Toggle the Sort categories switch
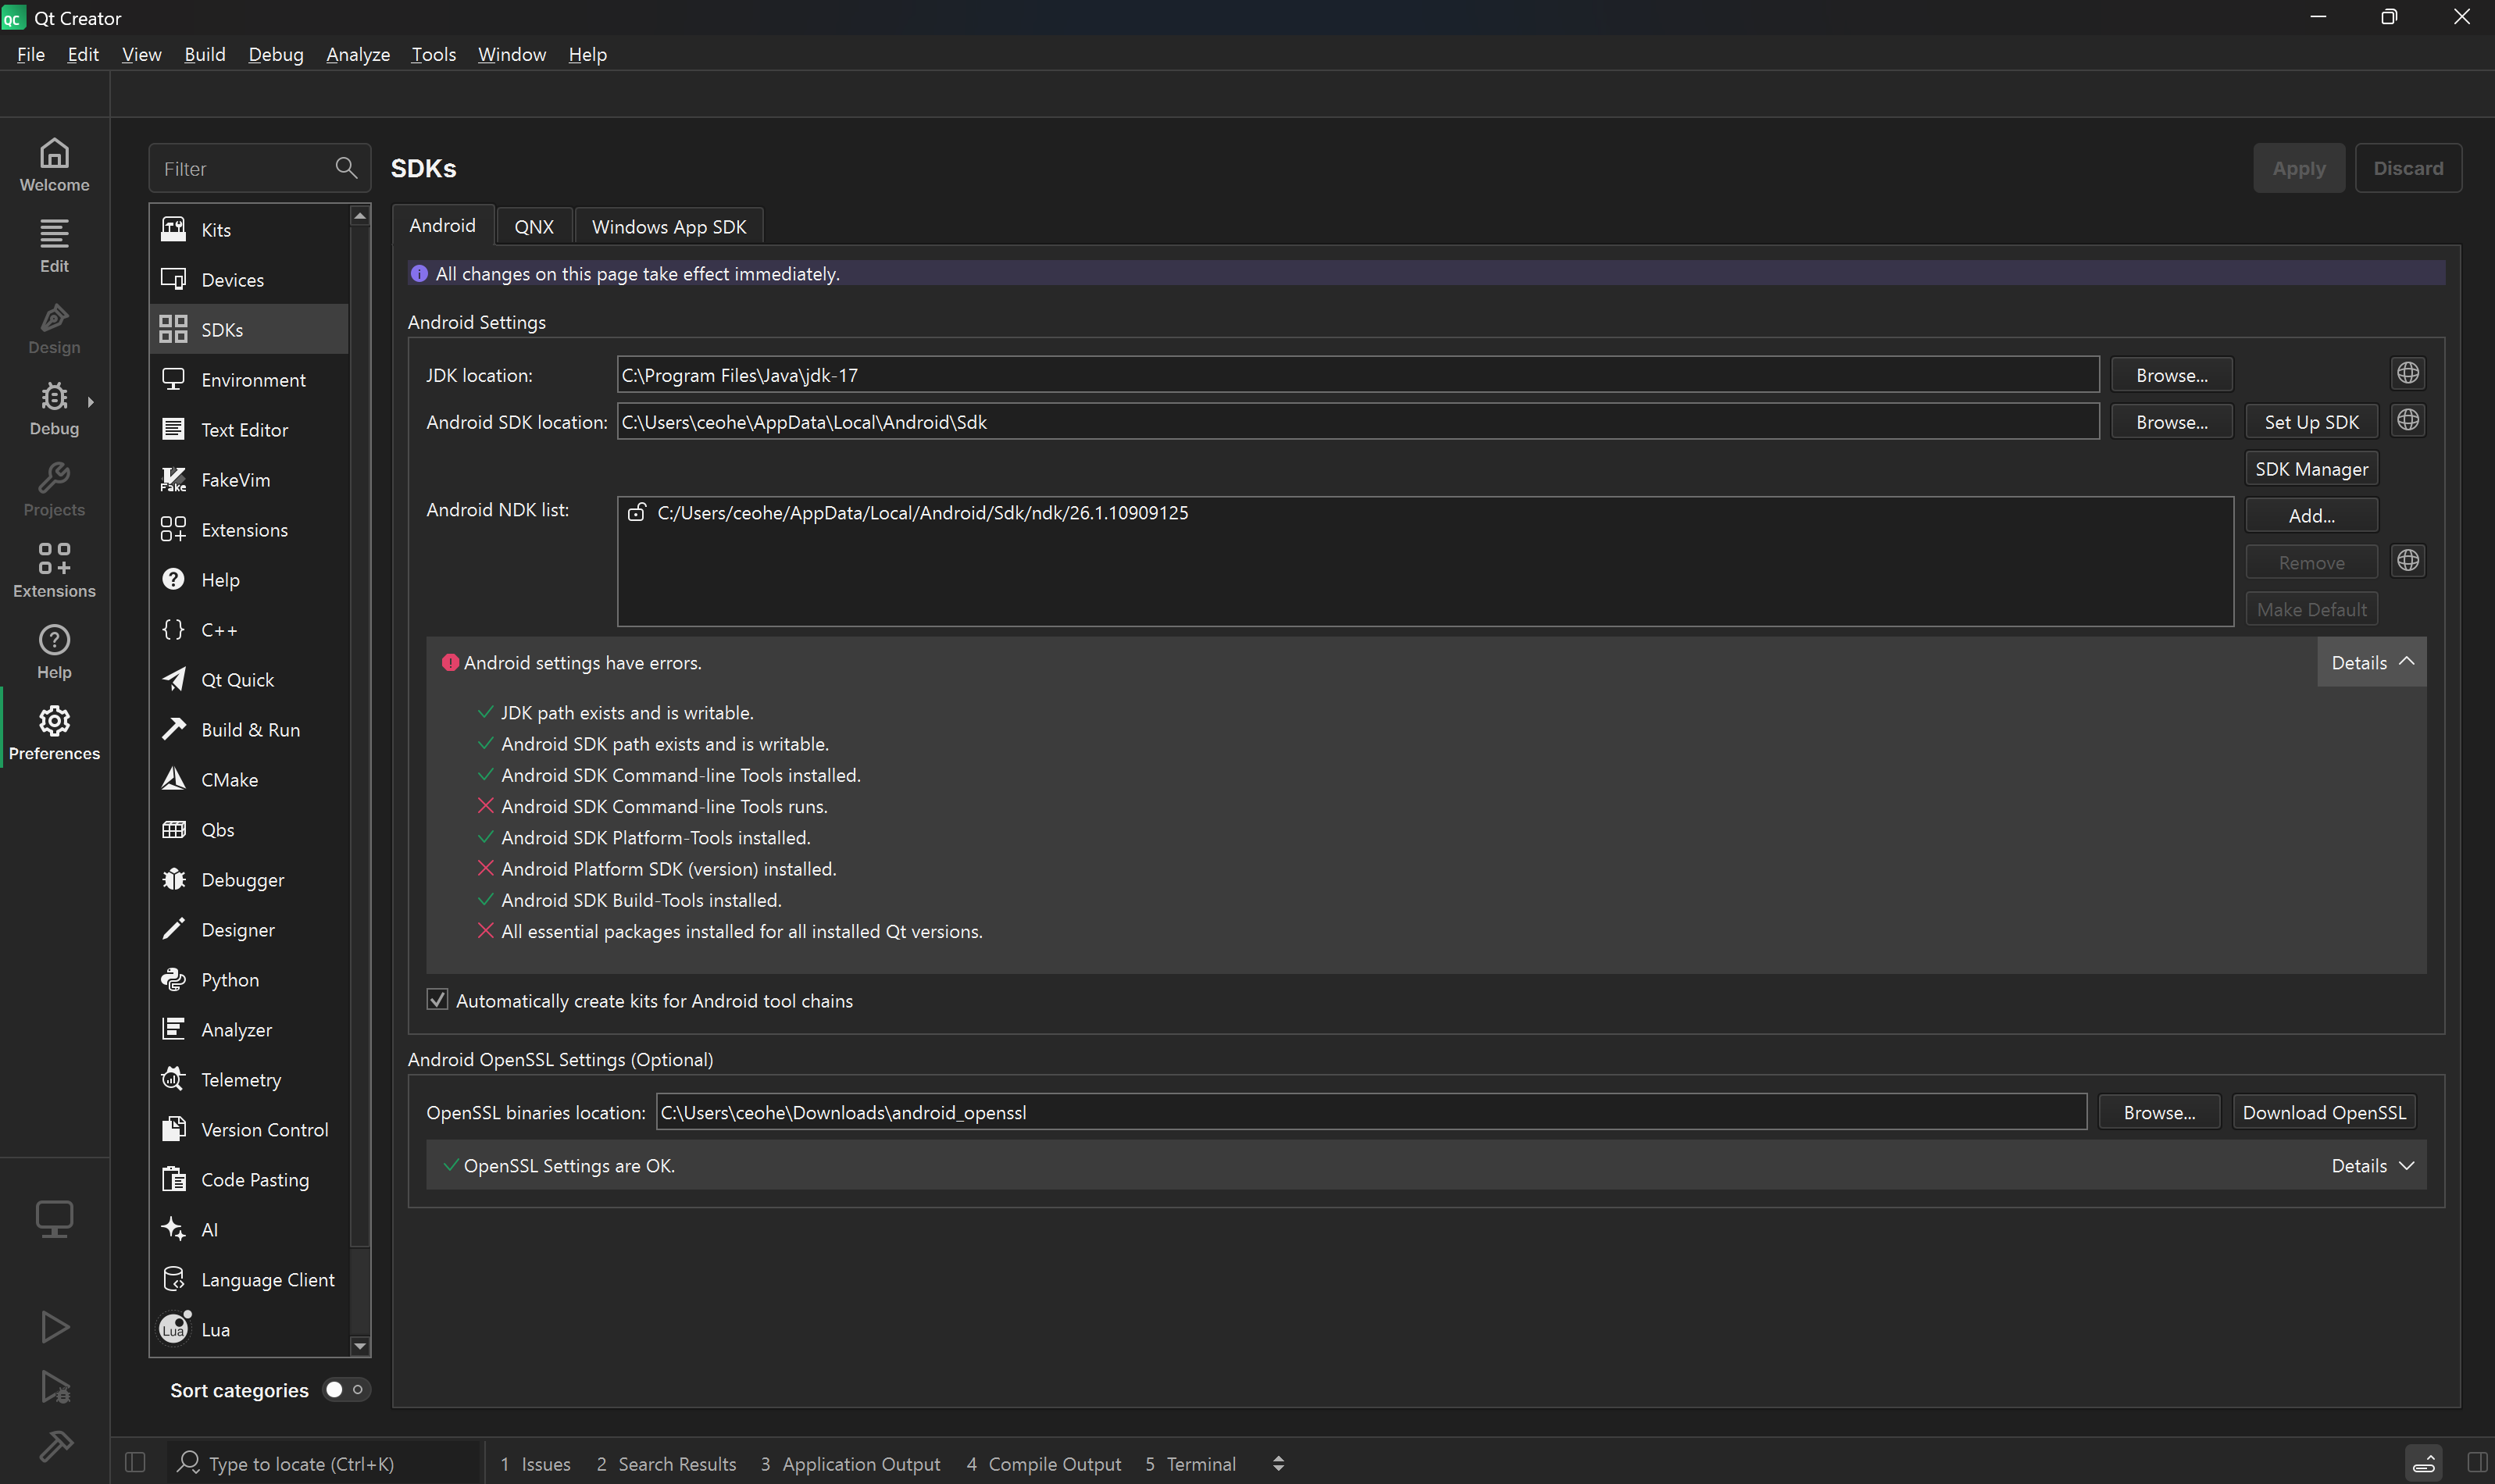The width and height of the screenshot is (2495, 1484). 346,1390
